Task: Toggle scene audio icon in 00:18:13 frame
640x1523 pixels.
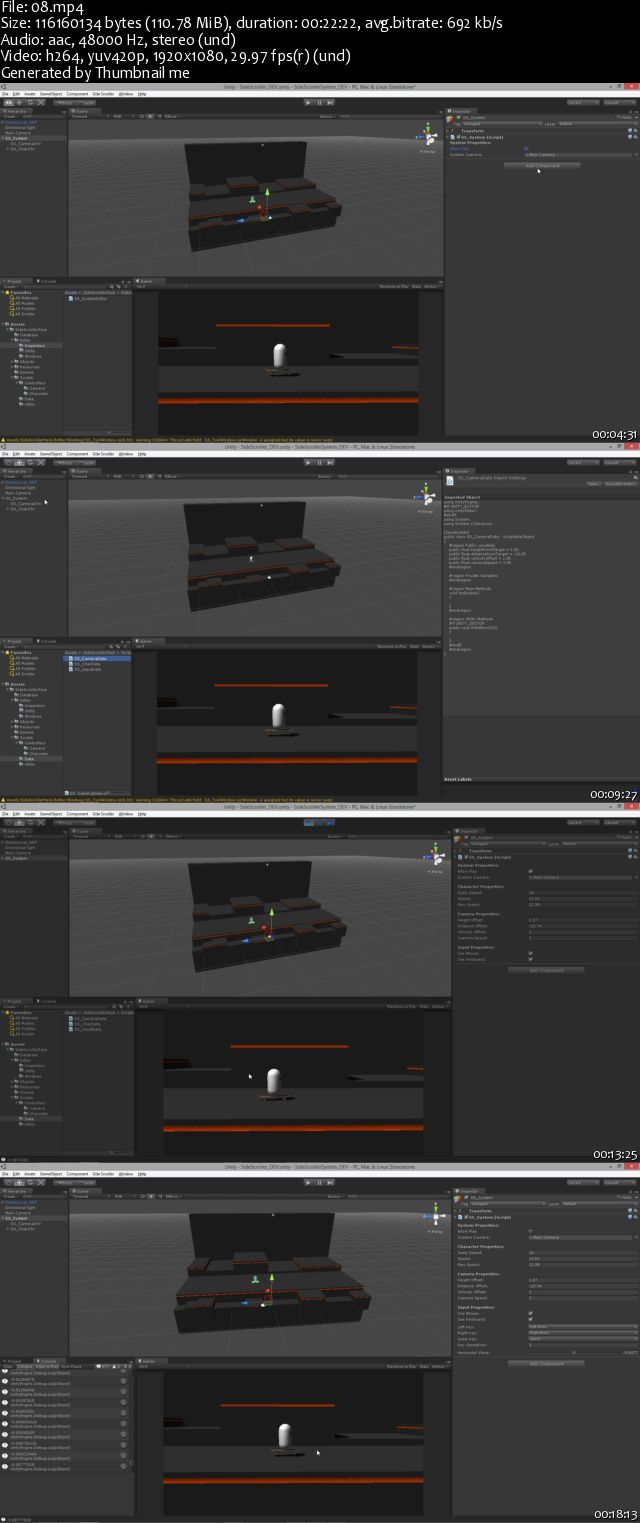Action: [x=159, y=1196]
